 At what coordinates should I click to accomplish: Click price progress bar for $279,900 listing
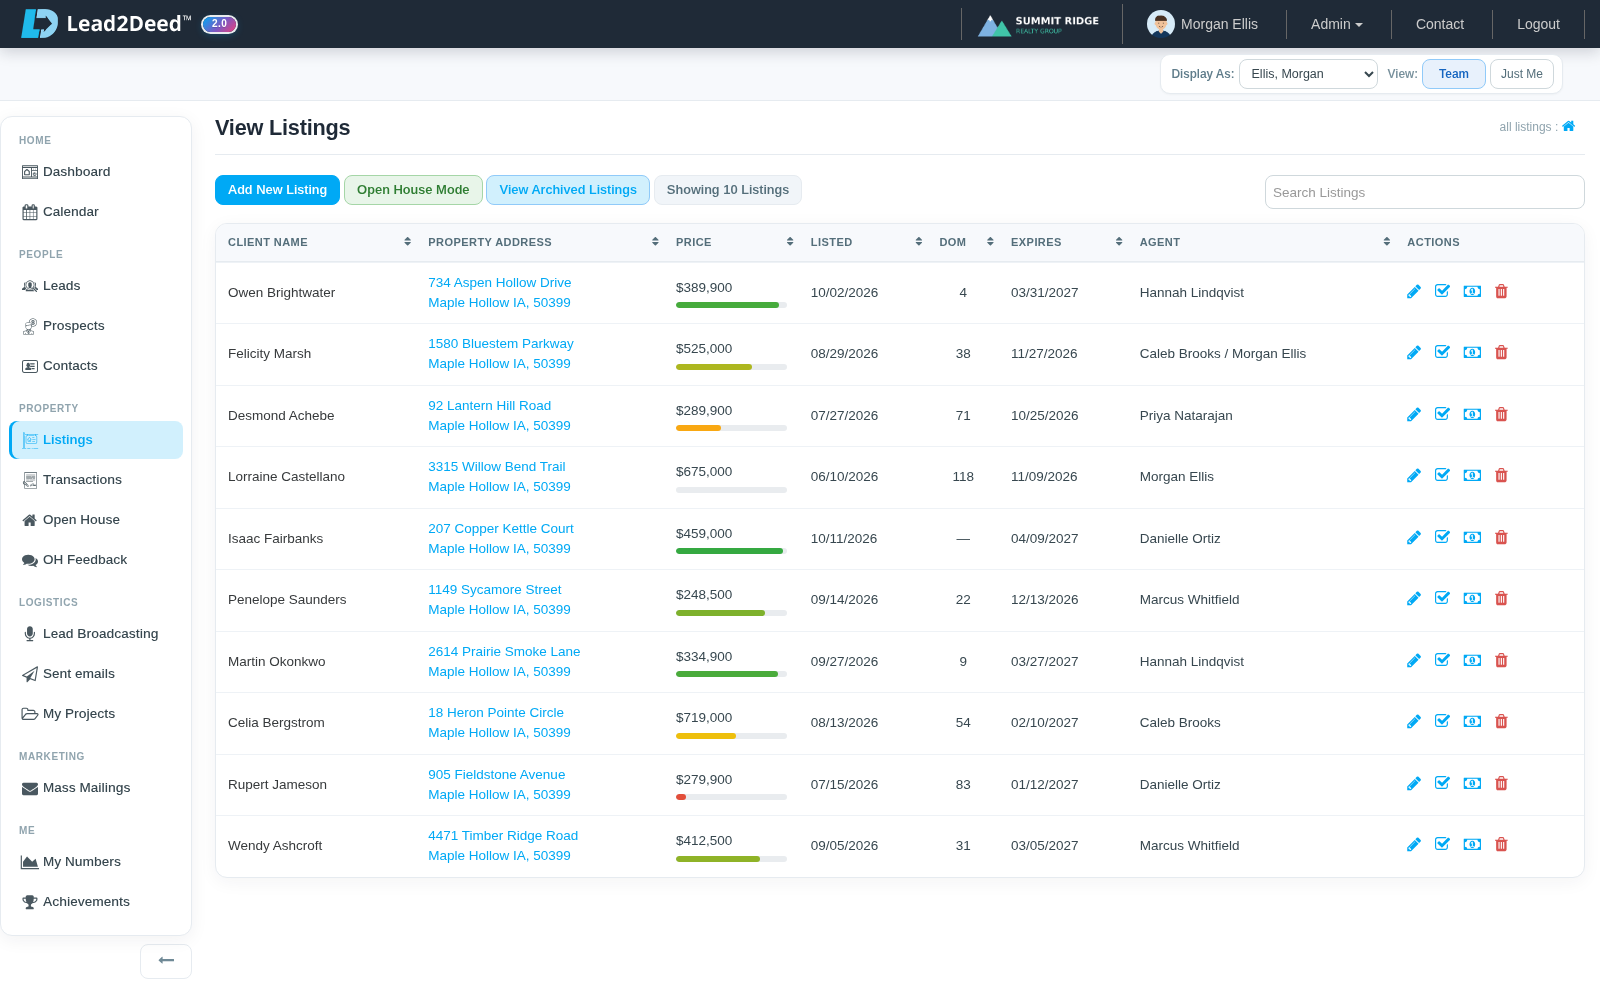click(731, 797)
